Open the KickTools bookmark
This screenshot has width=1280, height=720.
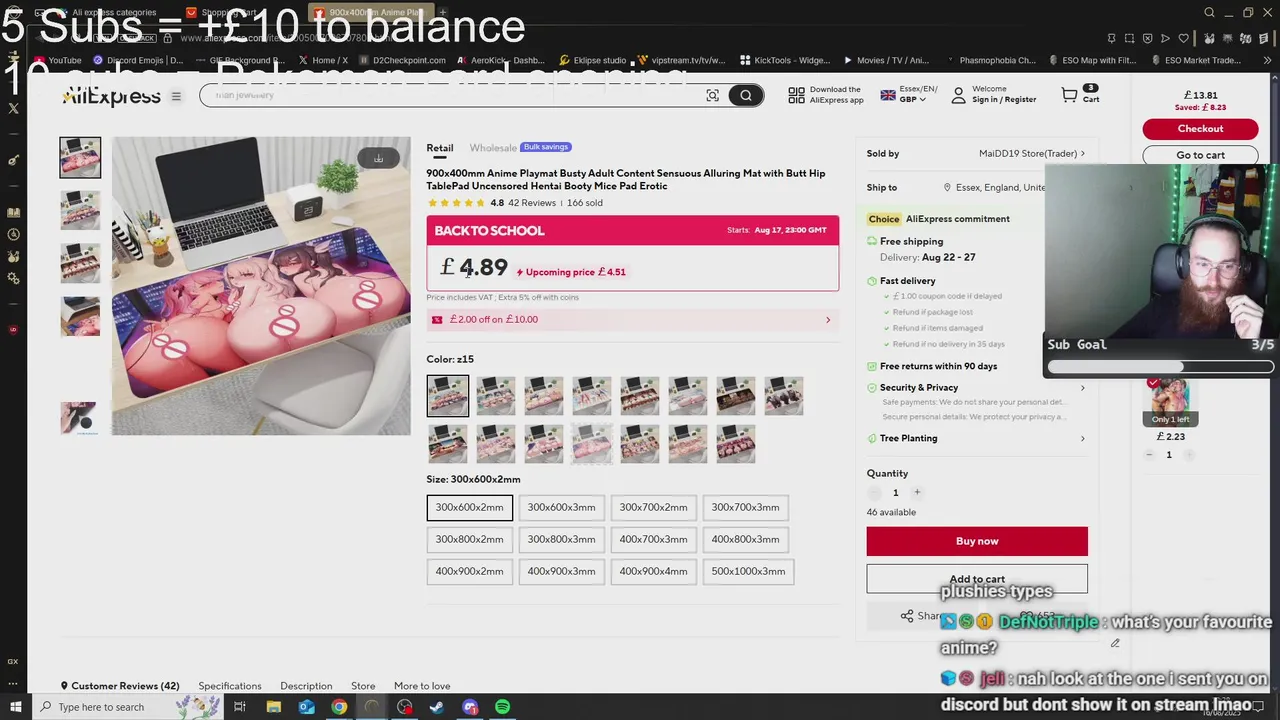pos(785,60)
